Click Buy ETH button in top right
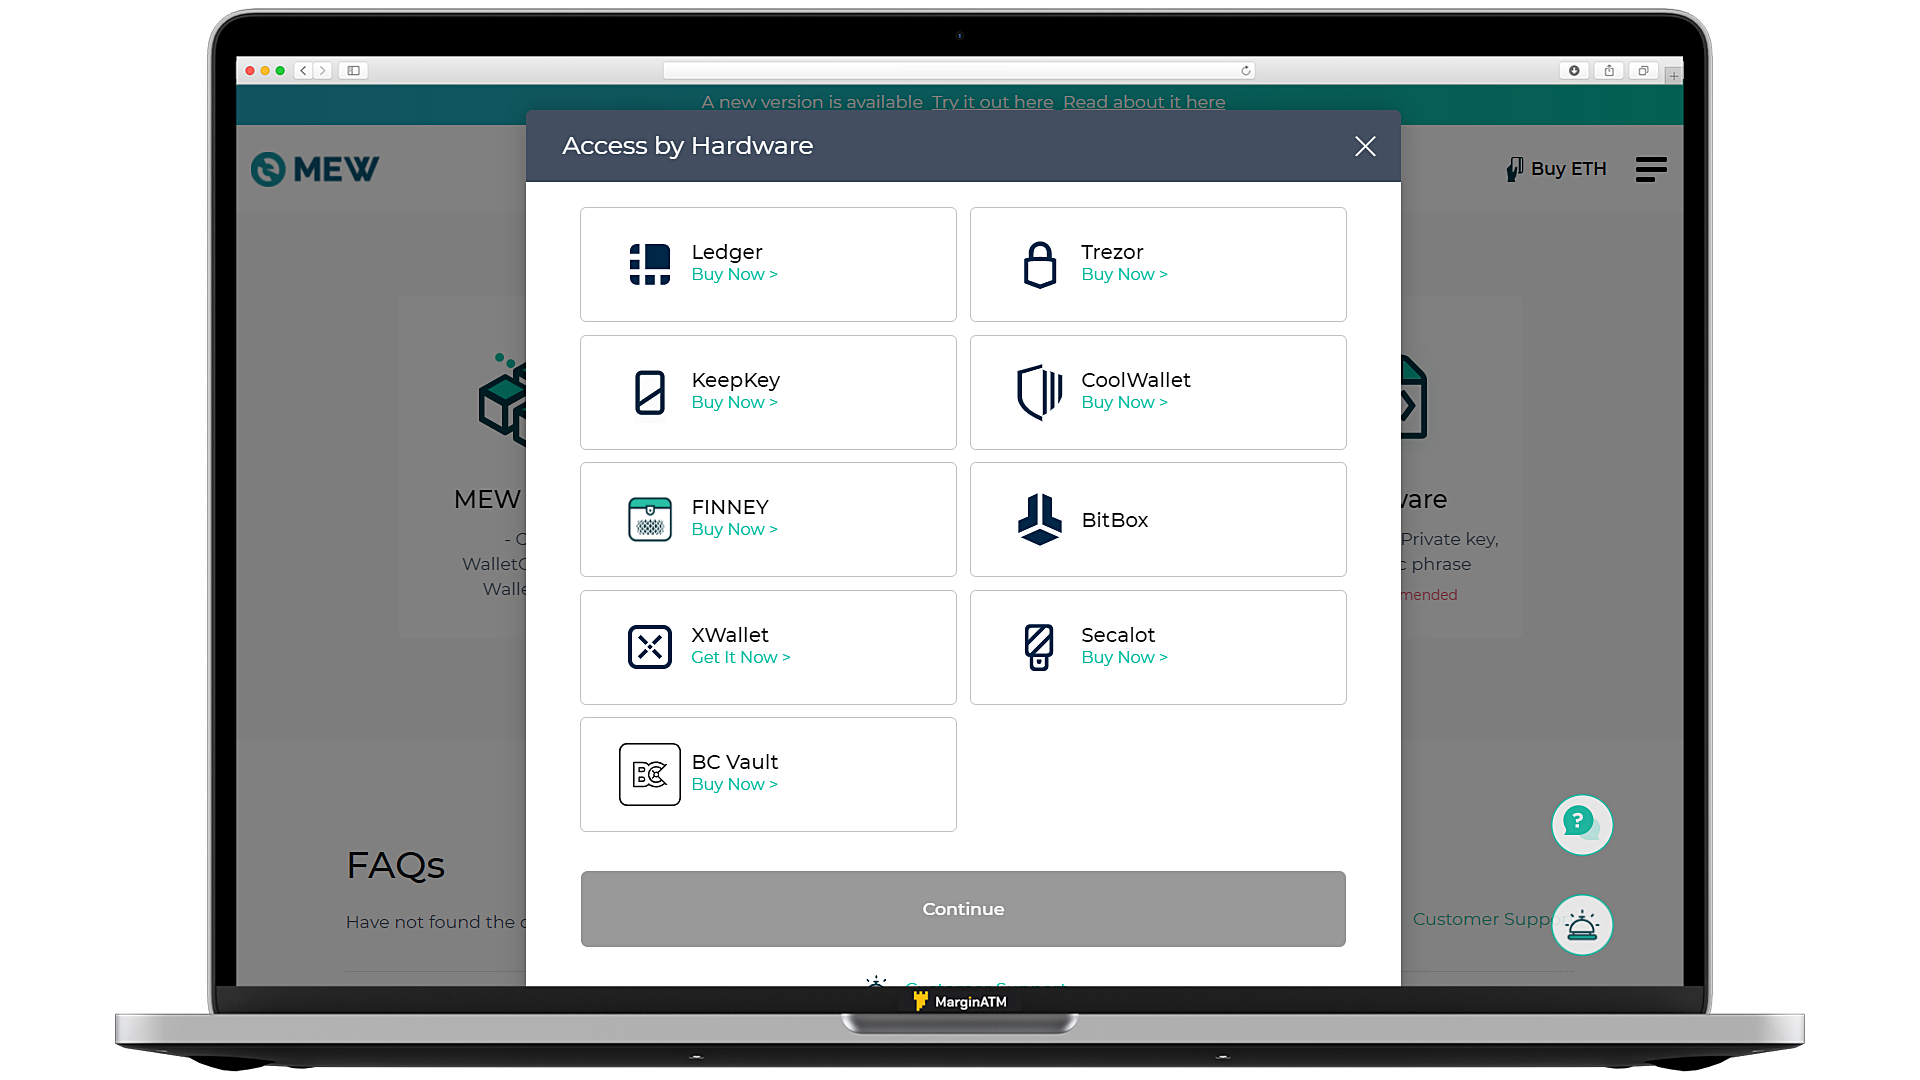The width and height of the screenshot is (1920, 1080). [x=1556, y=169]
